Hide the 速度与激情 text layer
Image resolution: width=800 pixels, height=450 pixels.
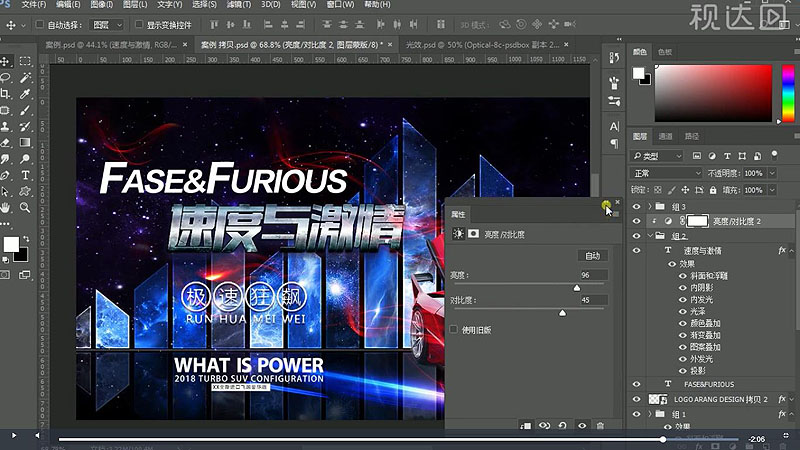[x=636, y=251]
